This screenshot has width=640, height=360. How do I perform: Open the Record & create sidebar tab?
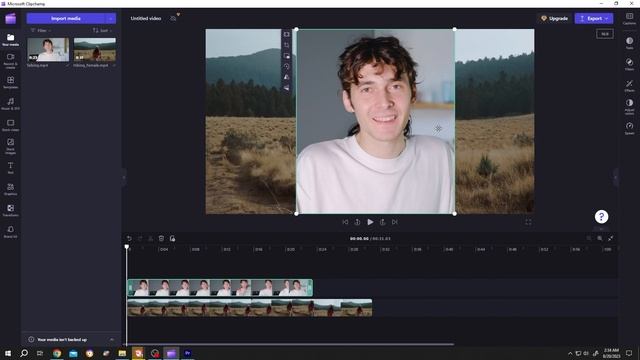coord(11,61)
